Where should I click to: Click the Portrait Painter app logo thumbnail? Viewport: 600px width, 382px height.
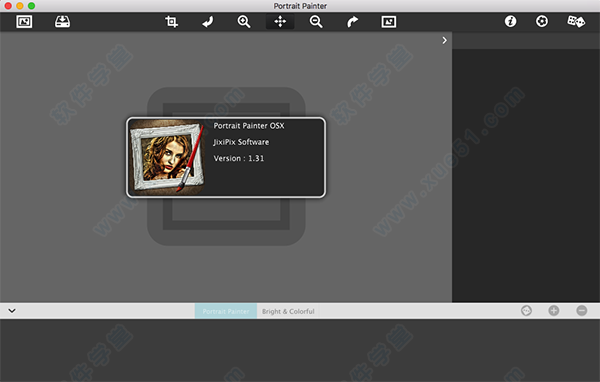[167, 157]
